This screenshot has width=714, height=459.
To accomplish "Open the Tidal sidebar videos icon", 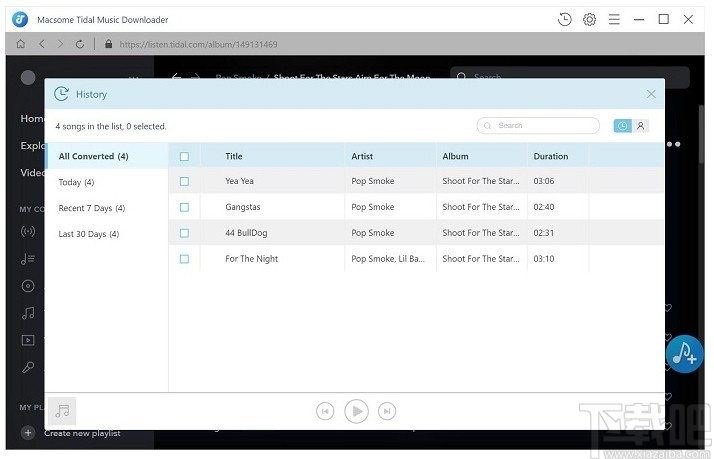I will pos(28,340).
